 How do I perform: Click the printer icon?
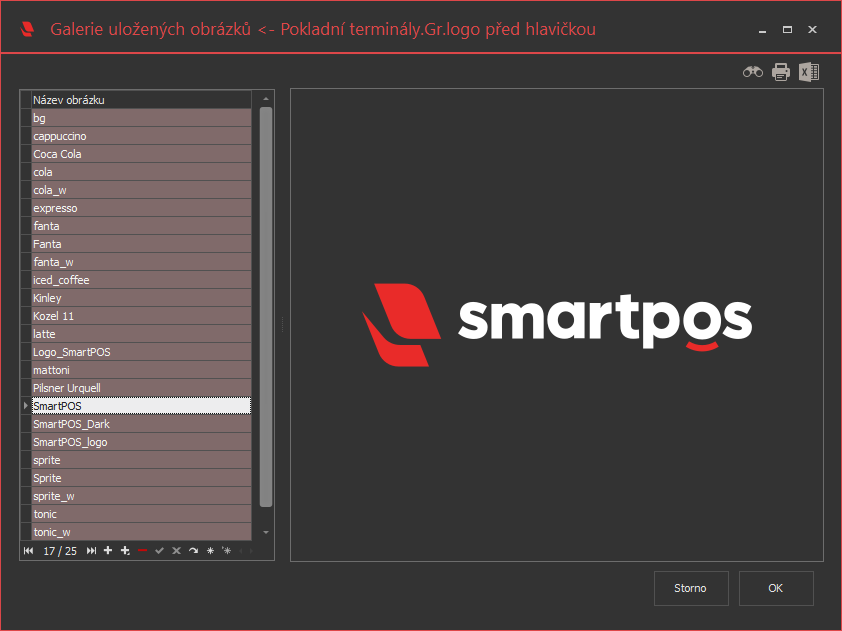click(781, 72)
